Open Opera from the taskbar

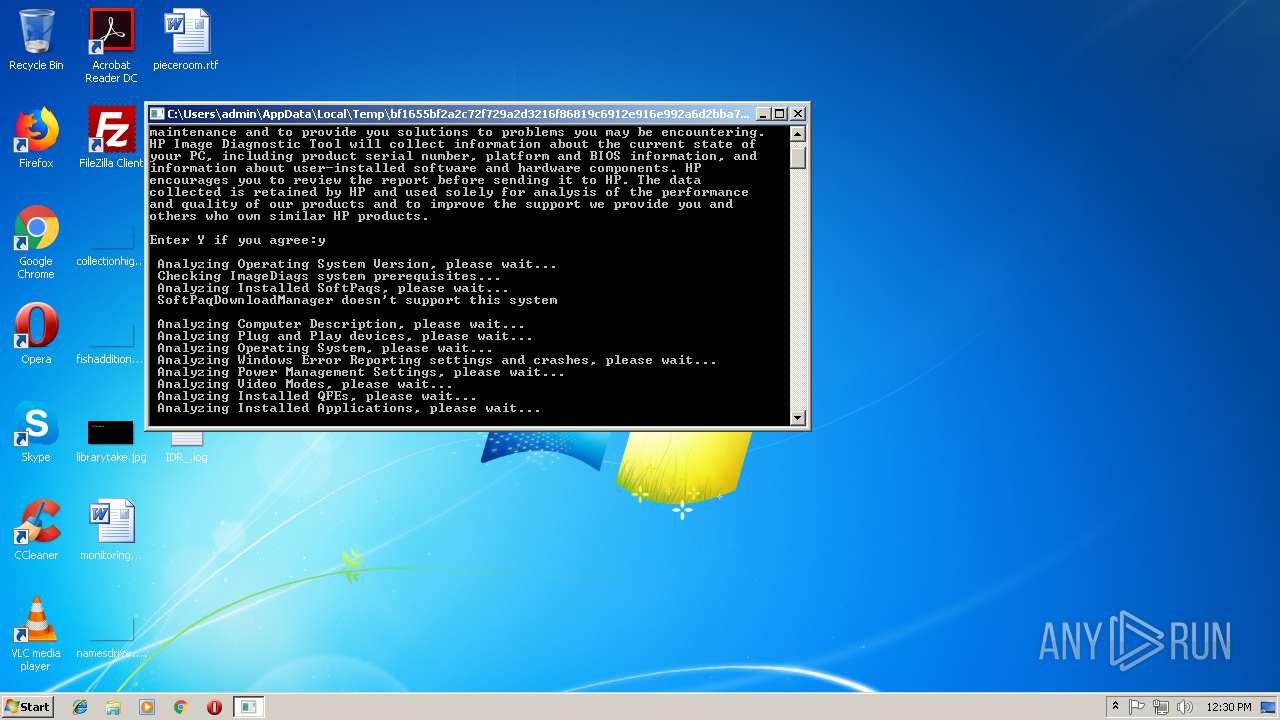tap(214, 707)
